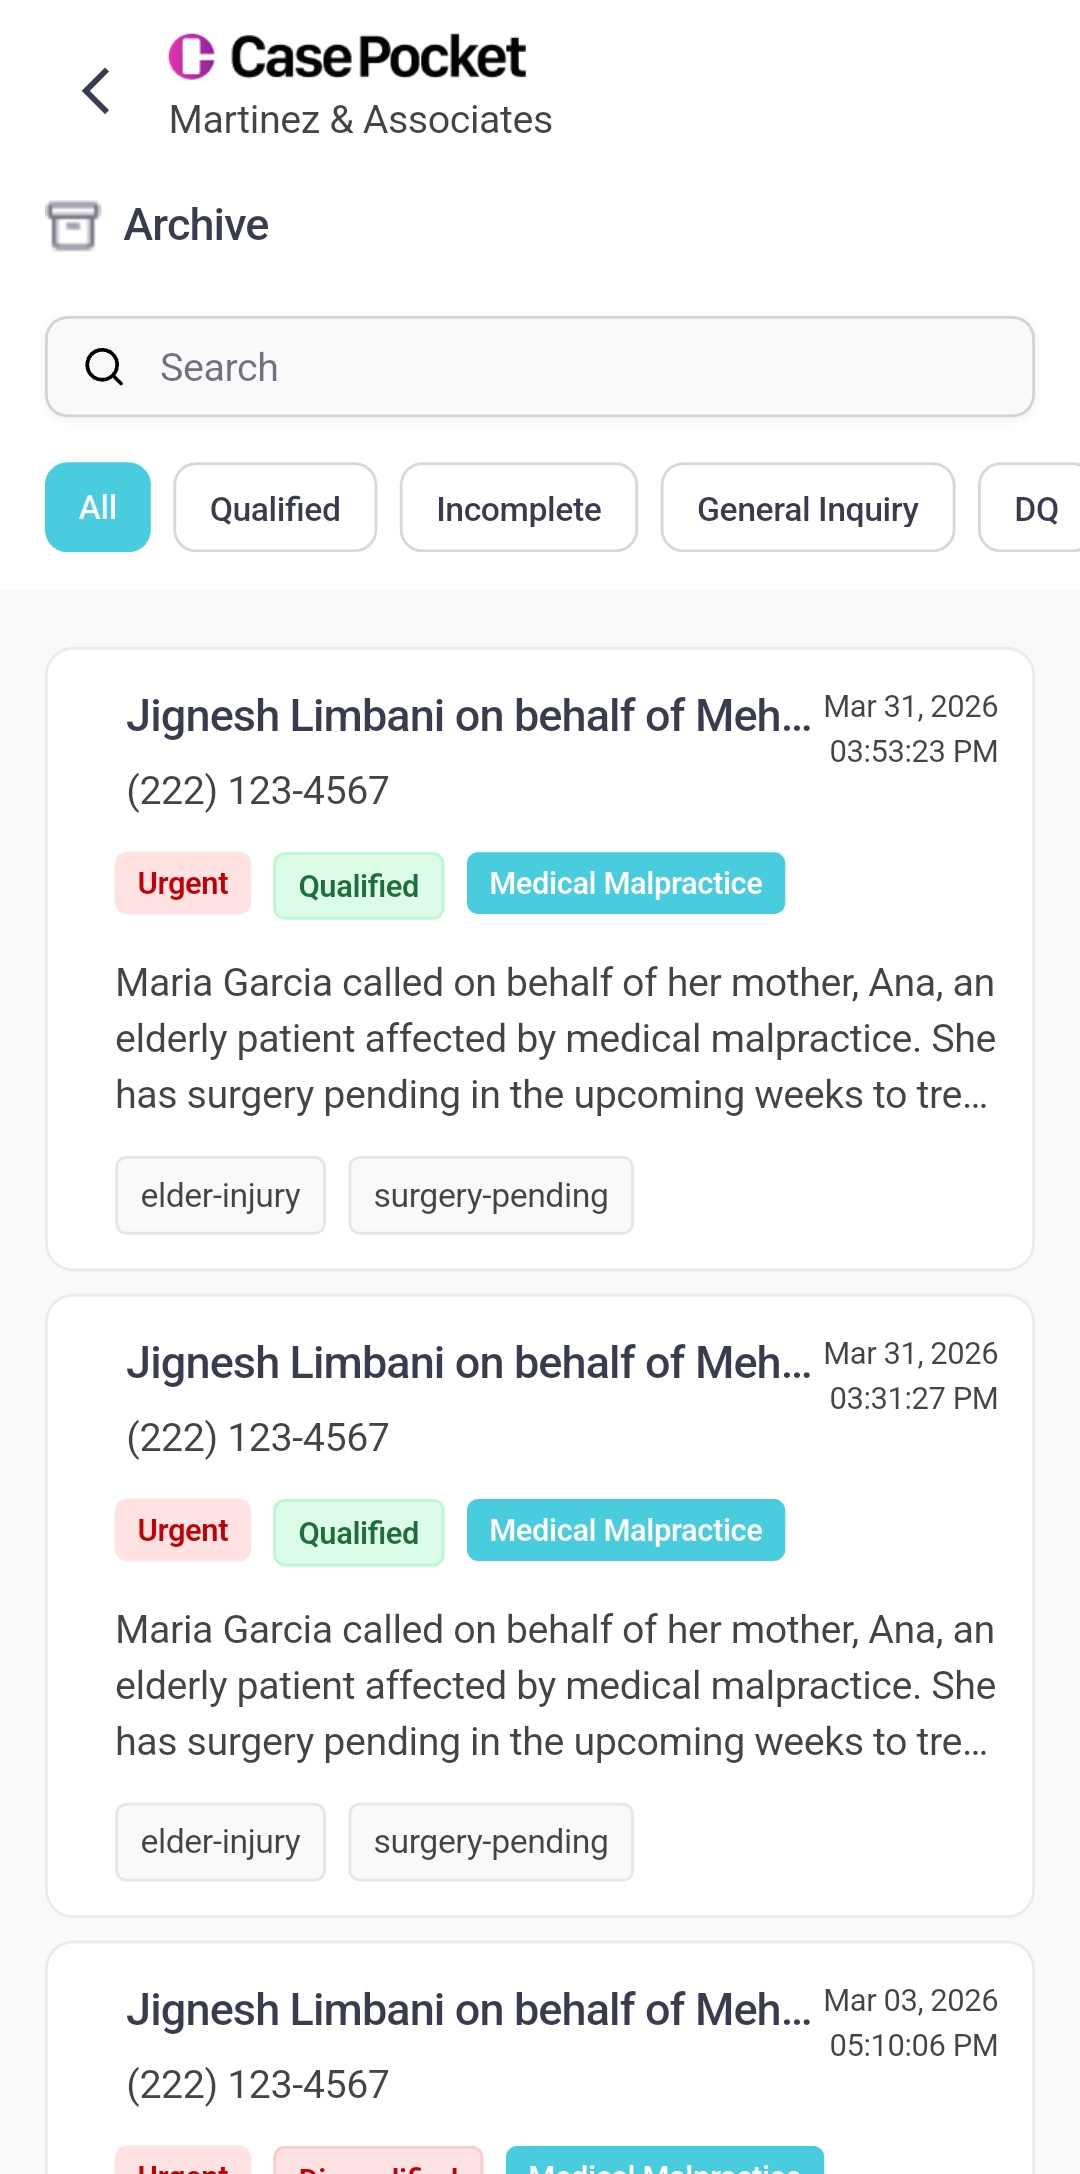Click the search magnifier icon

point(104,367)
